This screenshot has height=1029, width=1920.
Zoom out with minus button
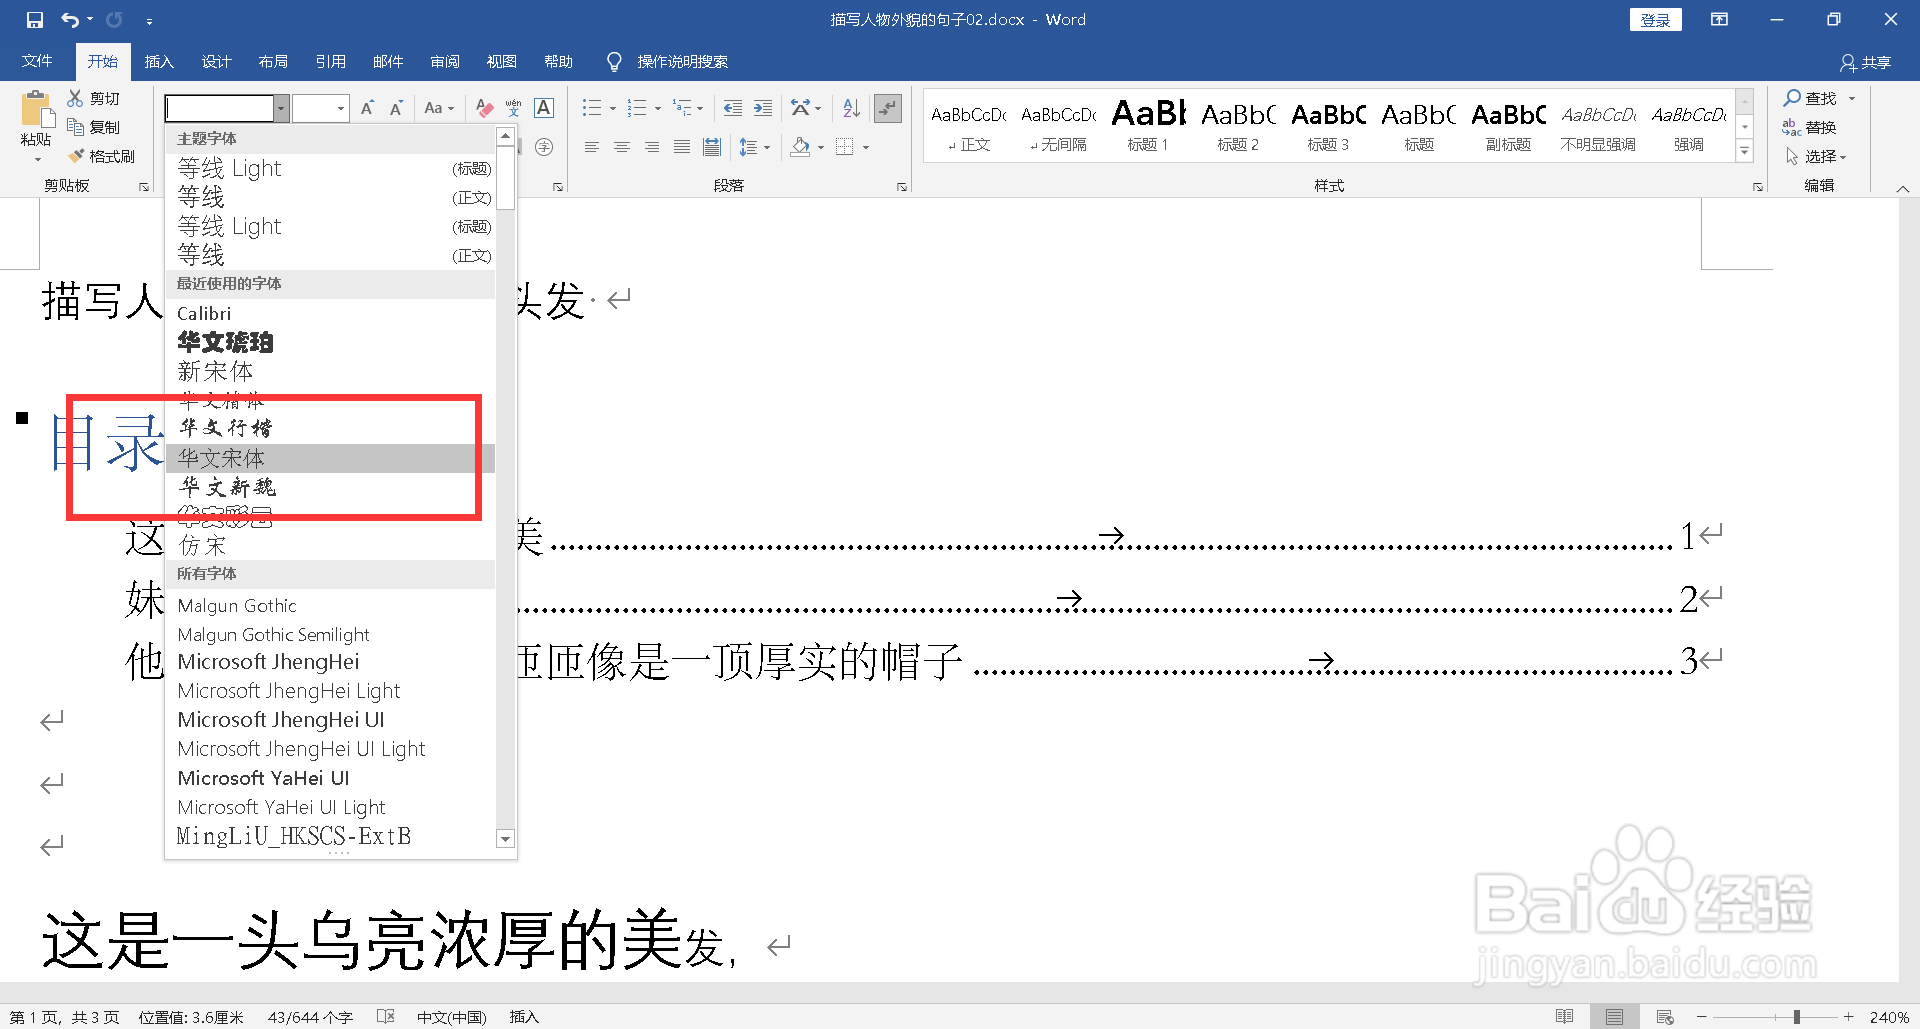tap(1702, 1016)
